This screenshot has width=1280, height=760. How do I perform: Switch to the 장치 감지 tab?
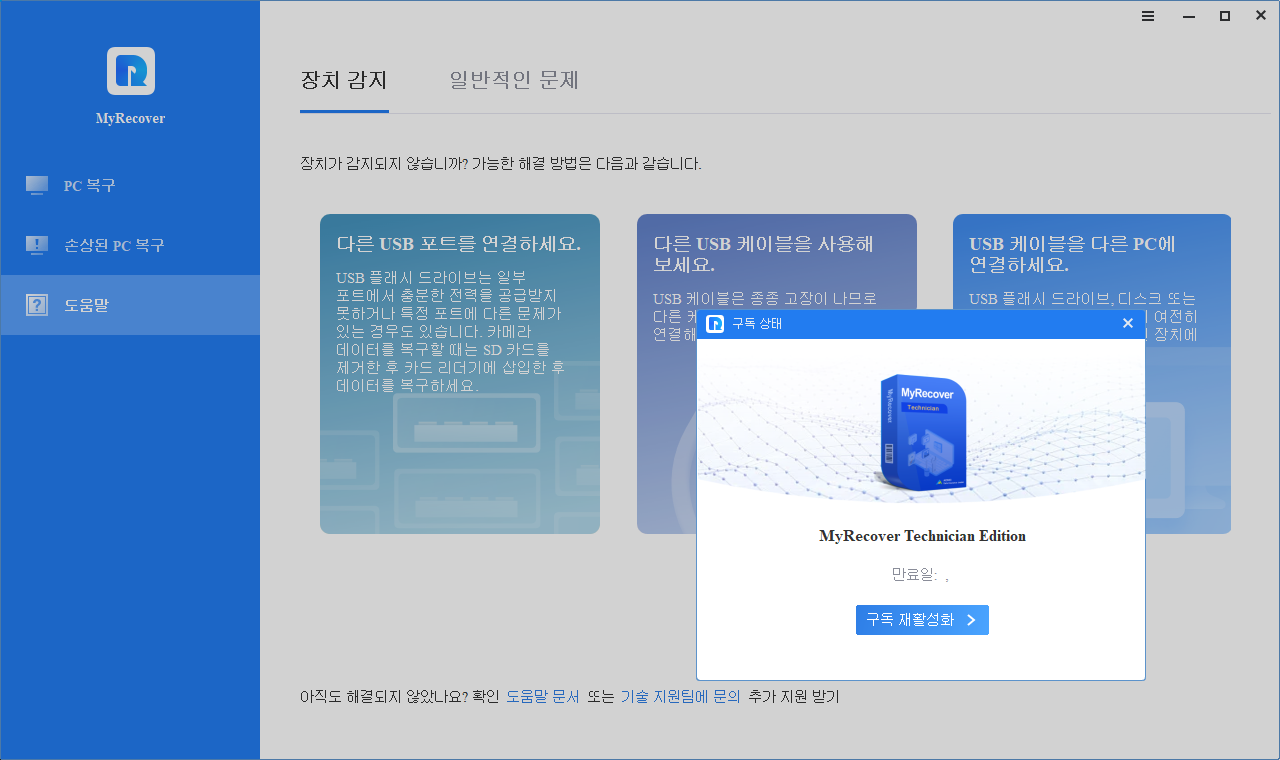point(344,80)
